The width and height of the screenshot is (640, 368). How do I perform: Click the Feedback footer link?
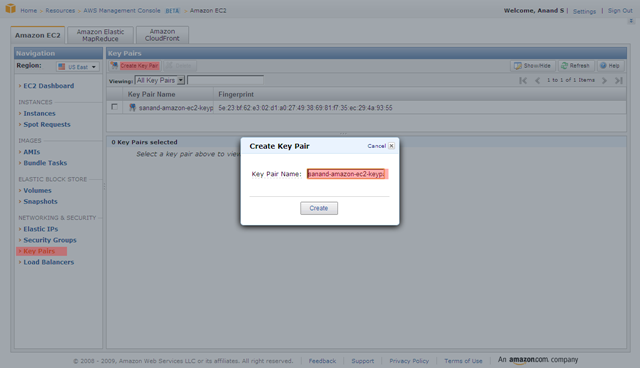(x=322, y=361)
